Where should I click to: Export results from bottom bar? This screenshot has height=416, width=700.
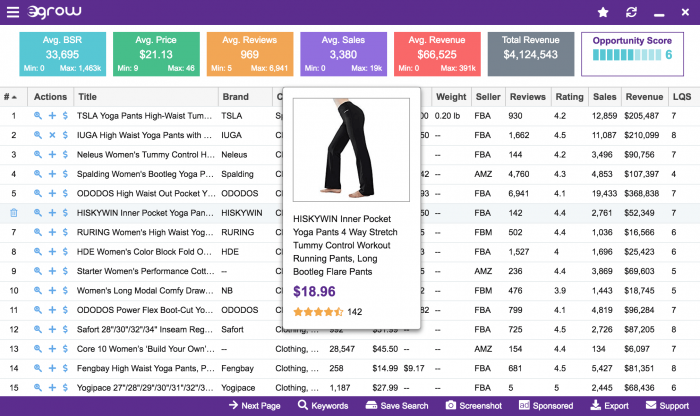pos(609,405)
